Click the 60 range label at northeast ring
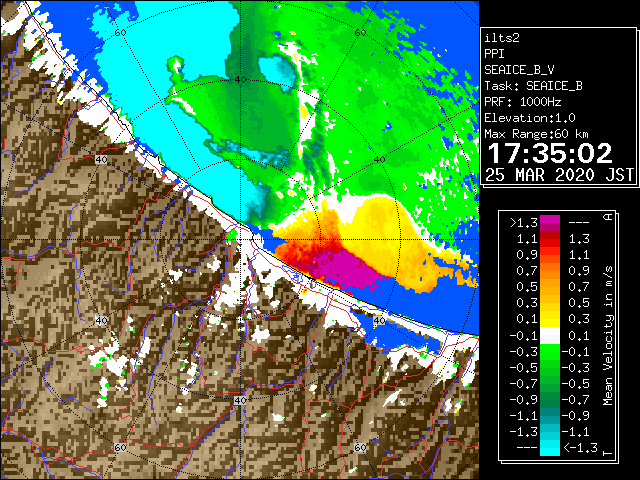Viewport: 640px width, 480px height. coord(360,33)
